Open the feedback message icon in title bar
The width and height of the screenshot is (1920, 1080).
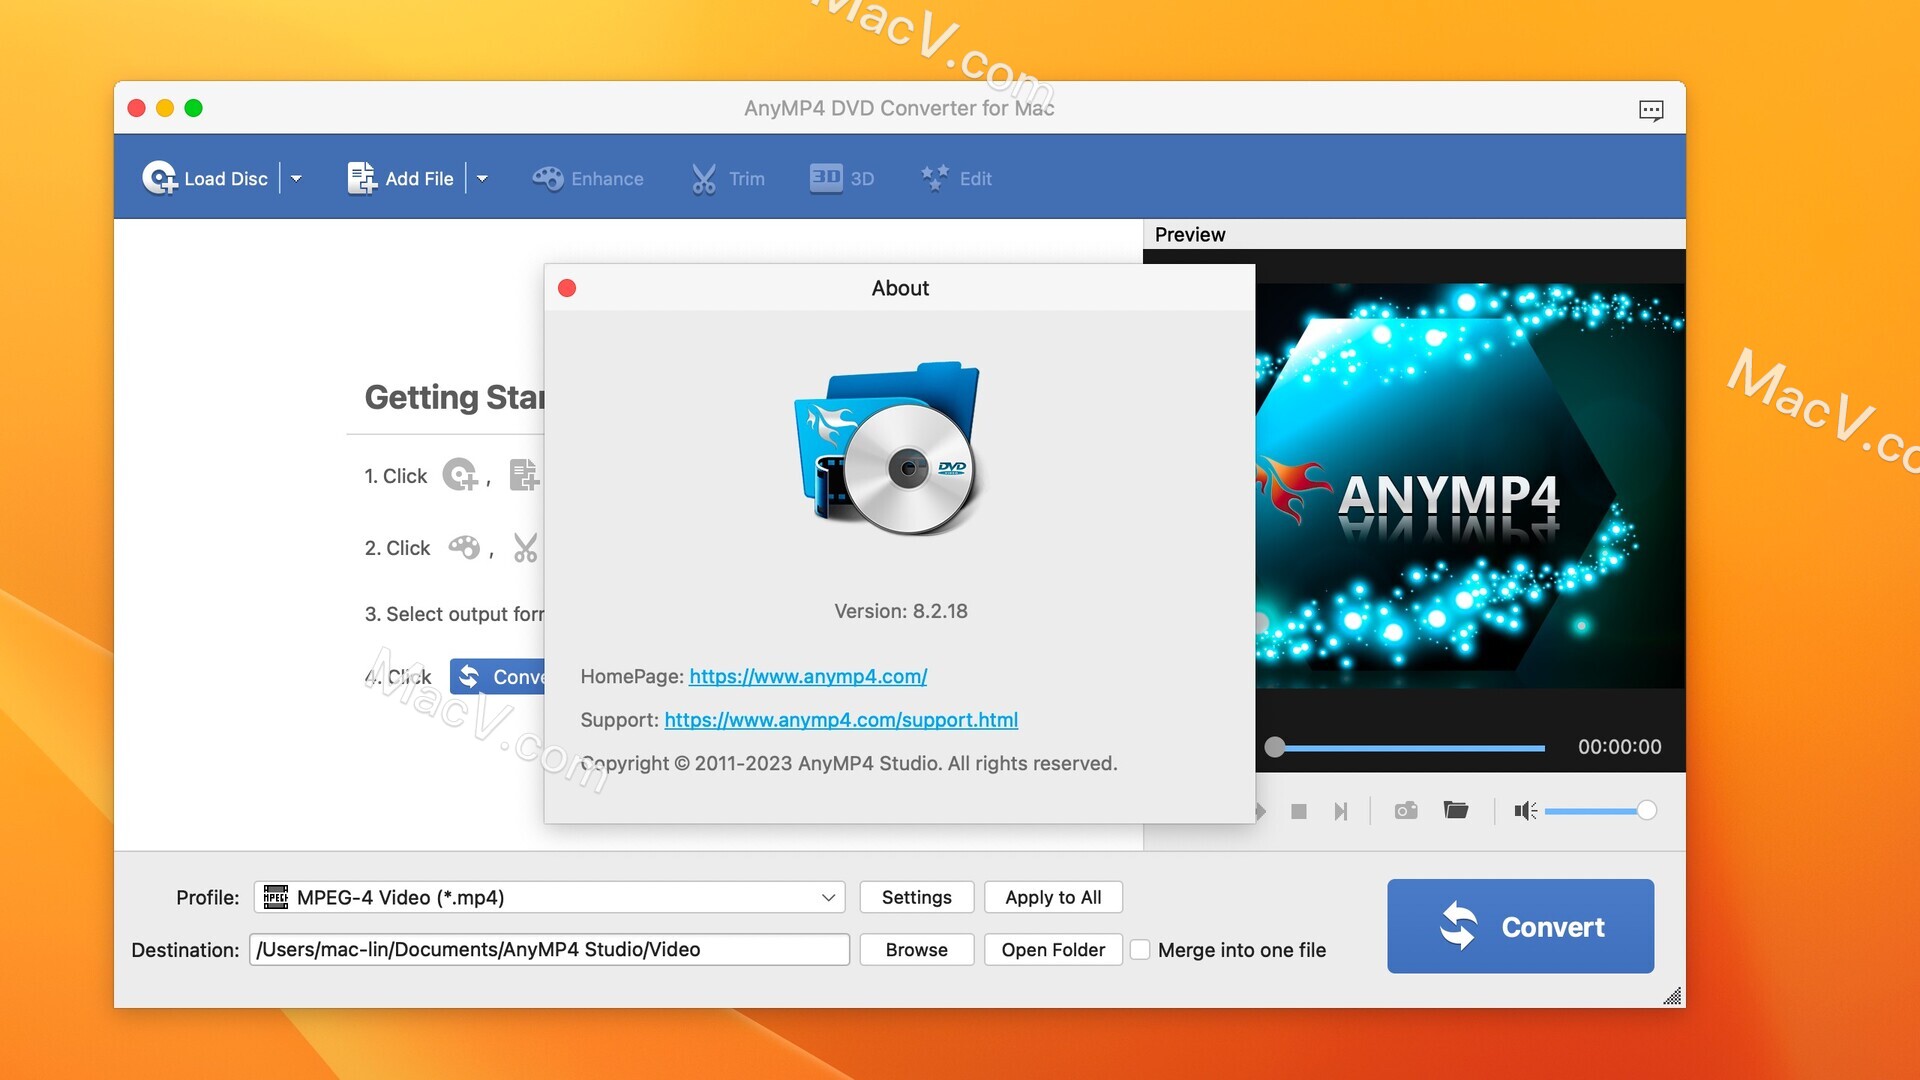(1651, 109)
